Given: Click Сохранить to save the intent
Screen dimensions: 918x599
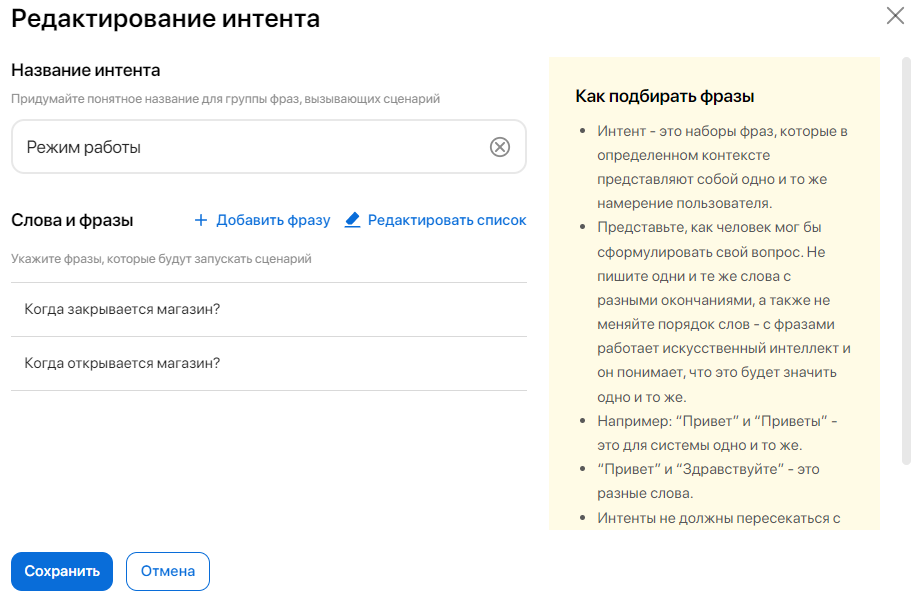Looking at the screenshot, I should (61, 571).
